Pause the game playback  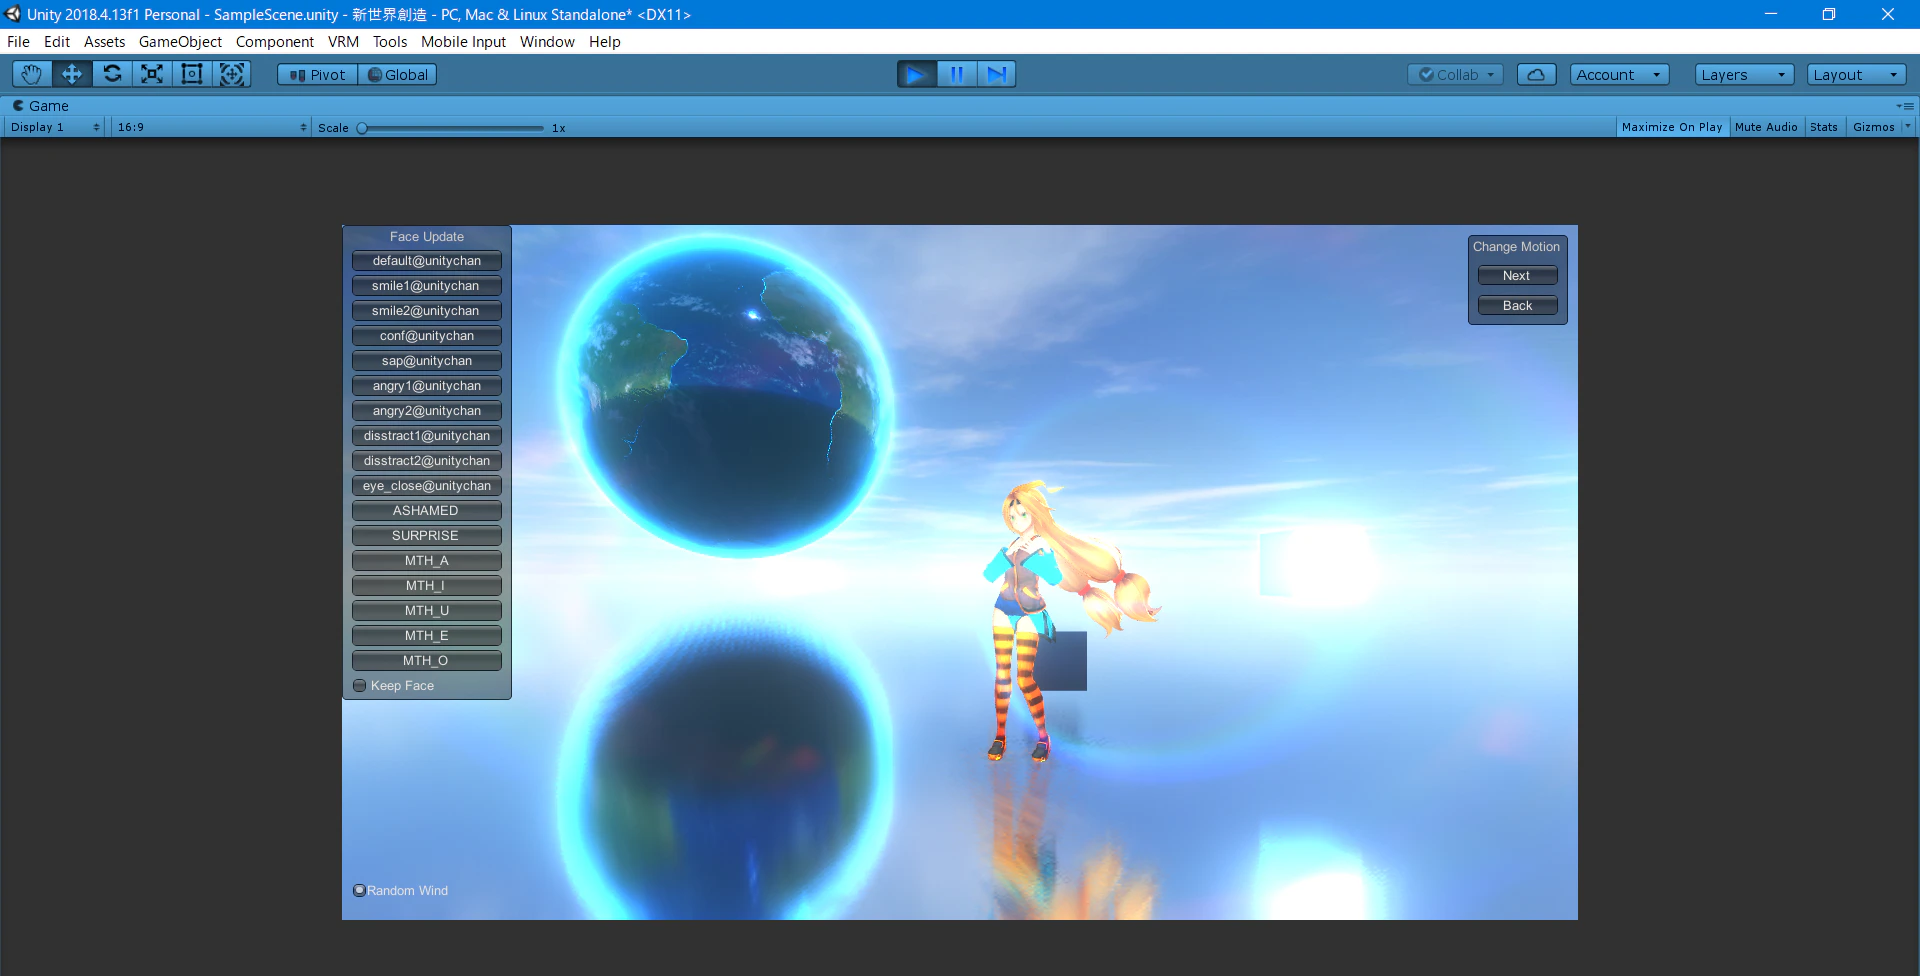tap(956, 74)
